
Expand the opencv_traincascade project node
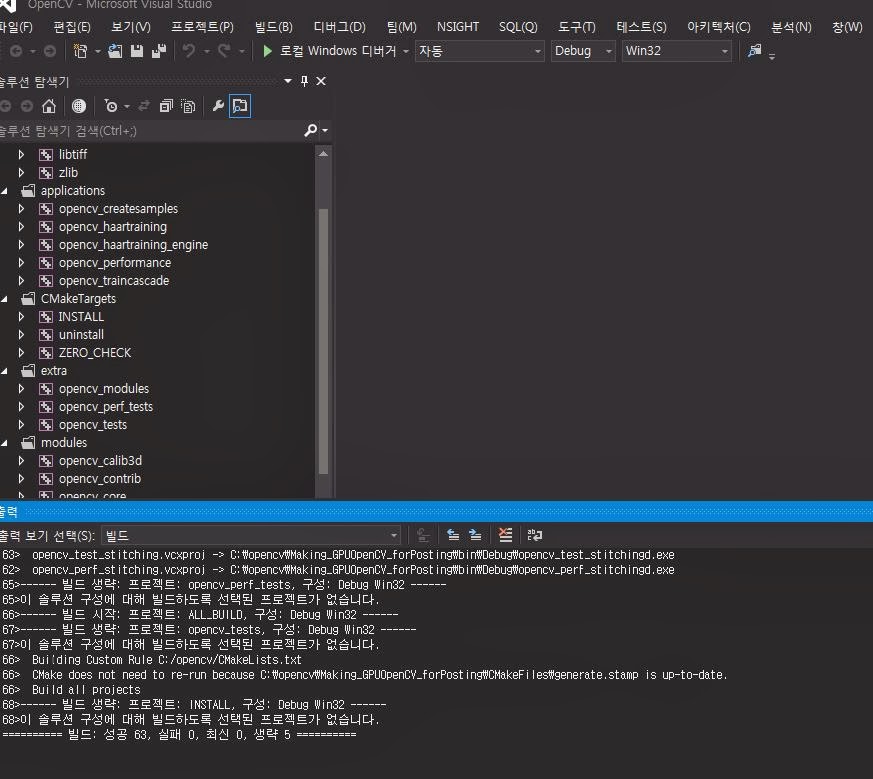[20, 280]
